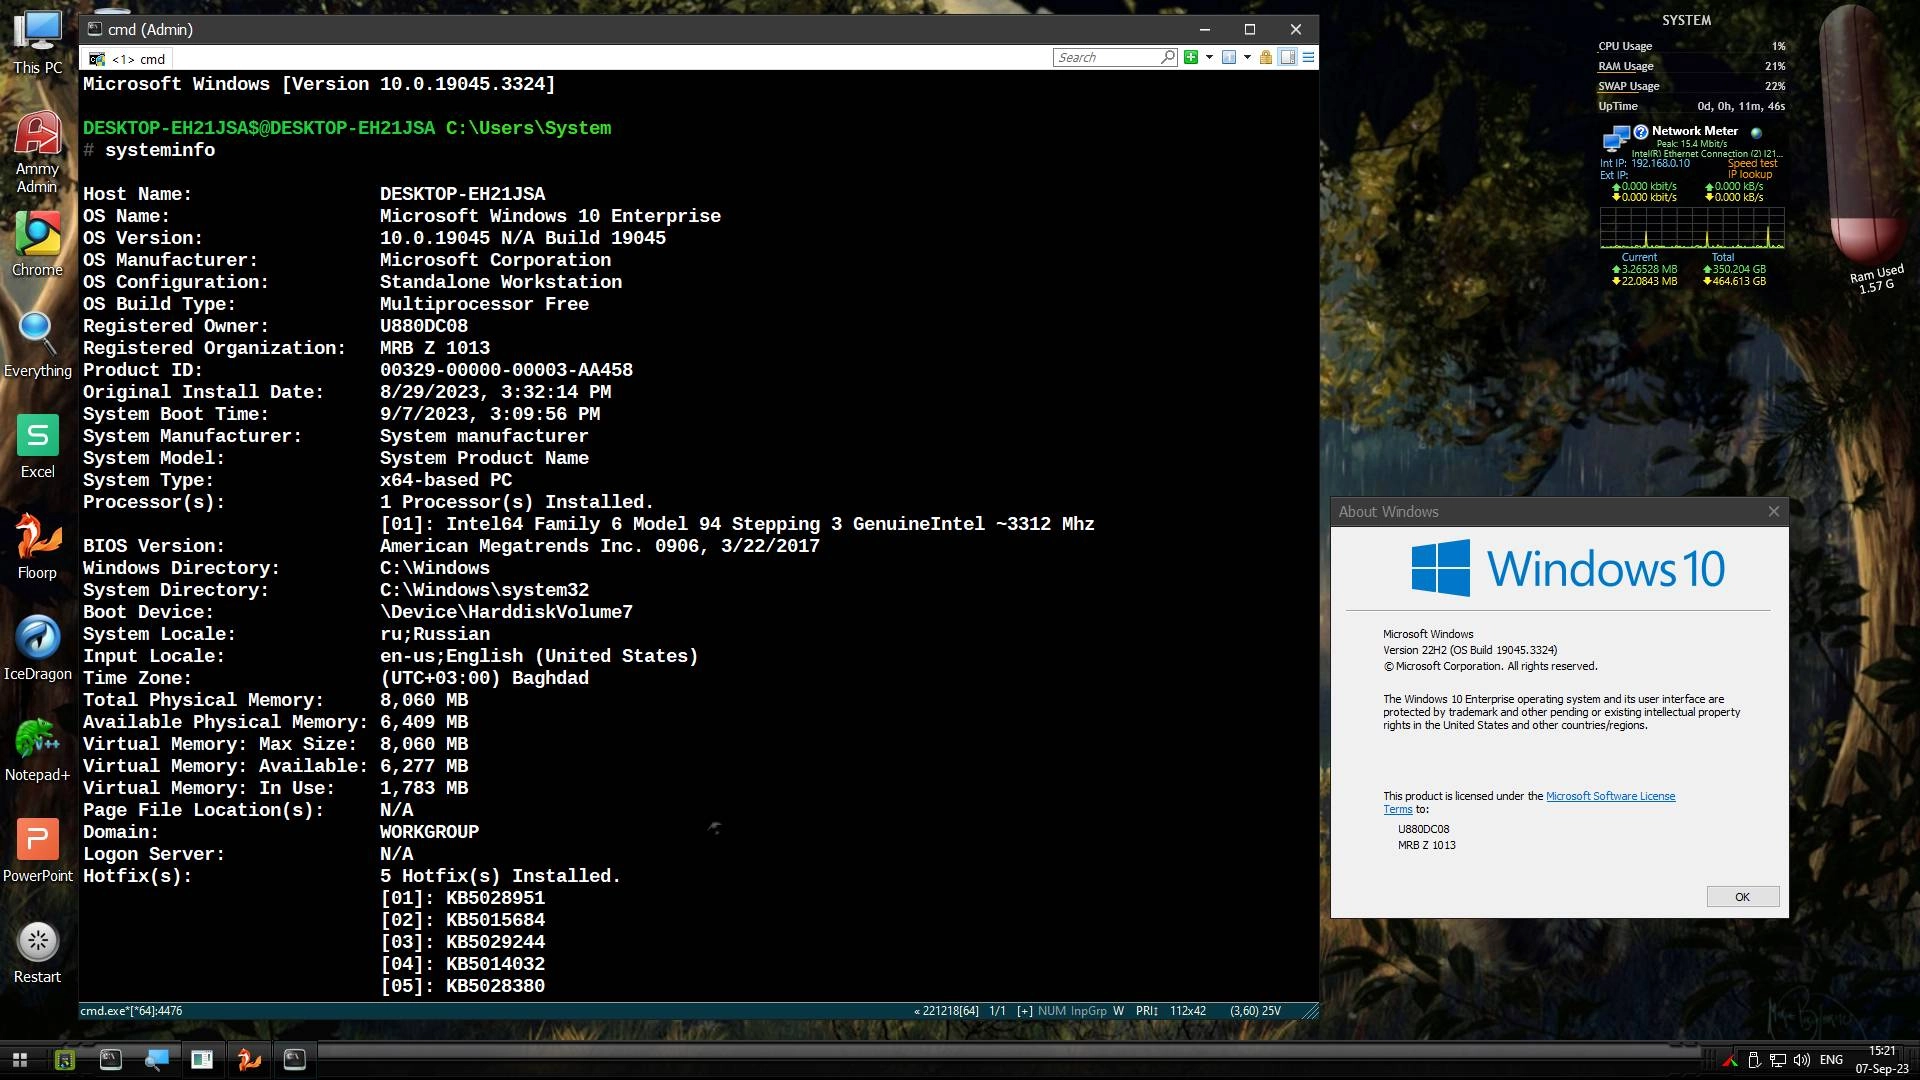Image resolution: width=1920 pixels, height=1080 pixels.
Task: Switch to the active ConEmu taskbar button
Action: (x=294, y=1059)
